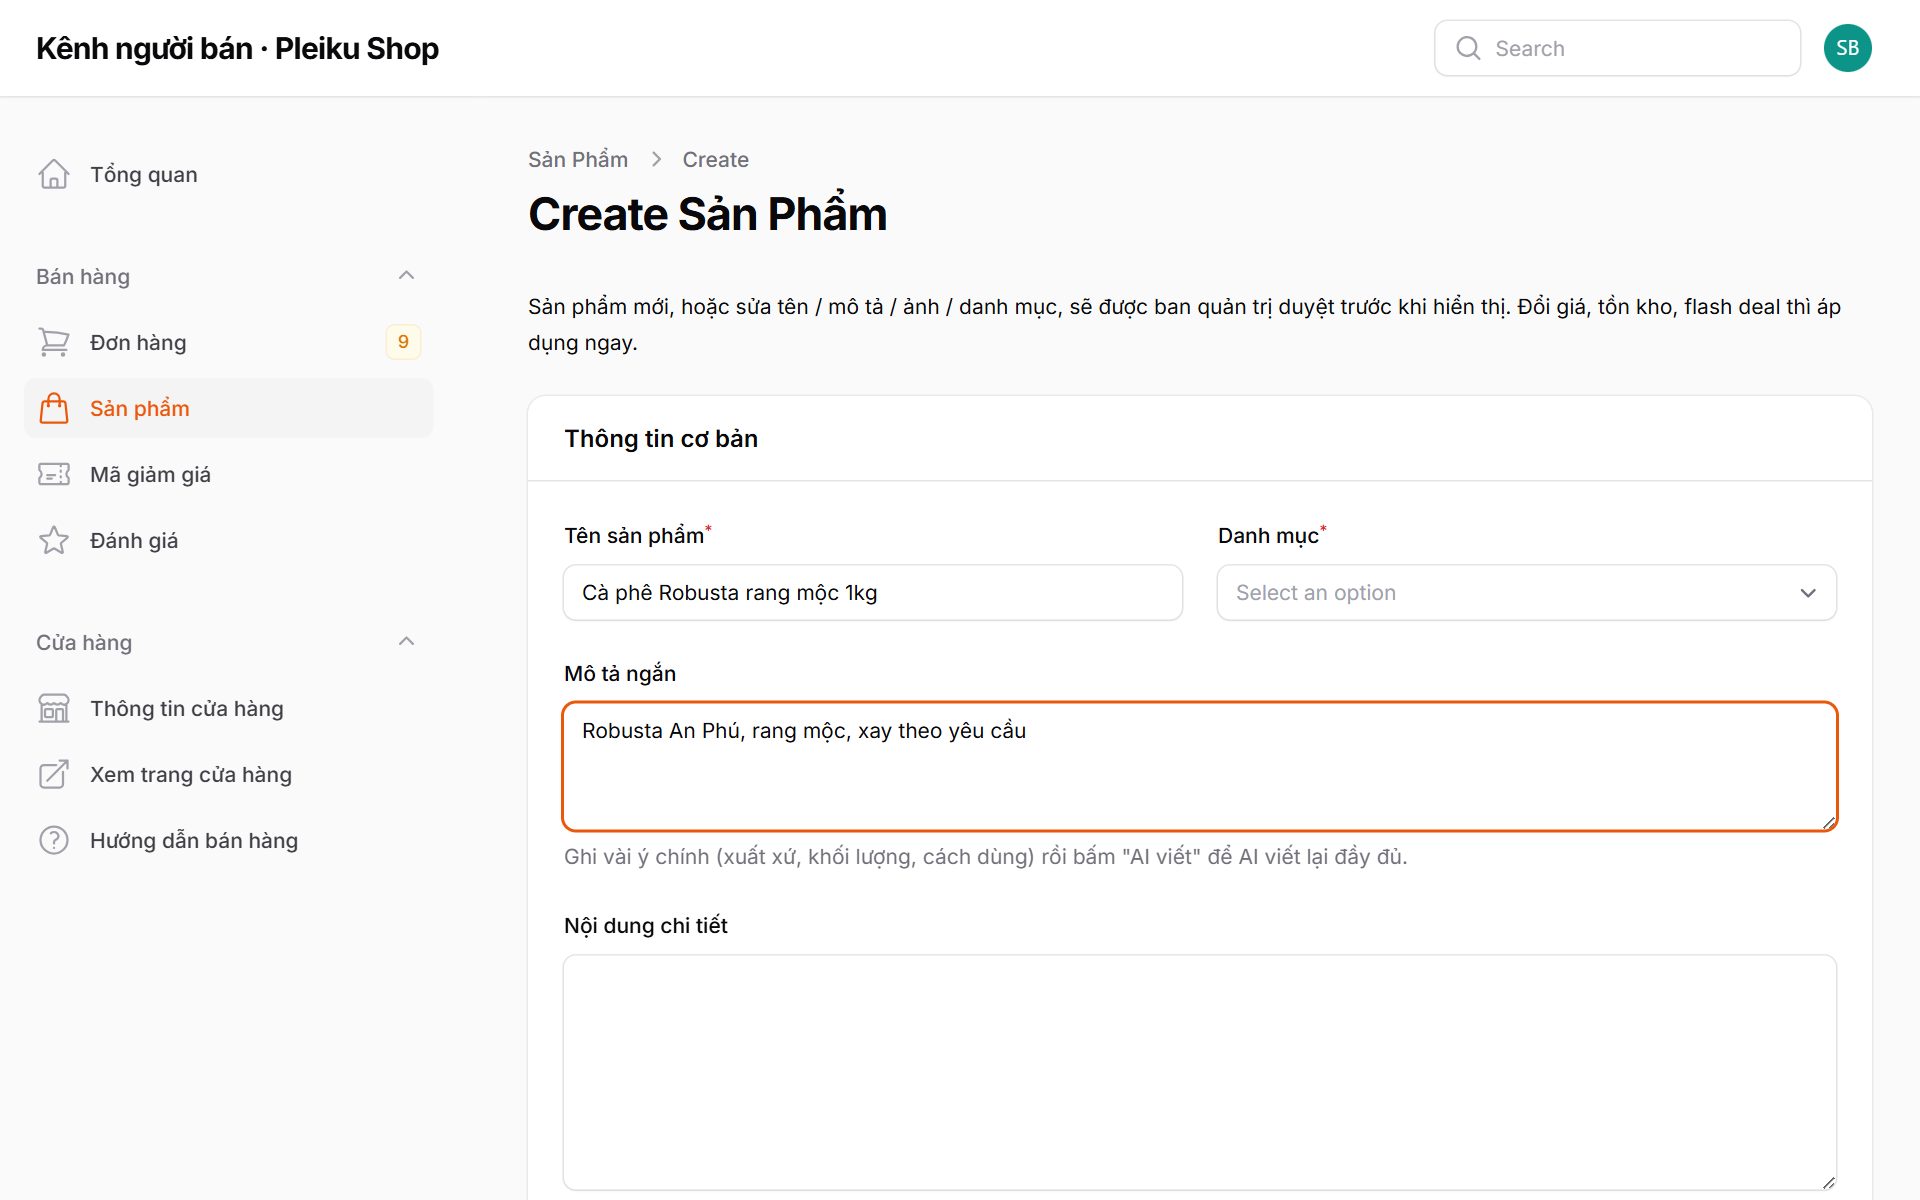Open Đơn hàng menu item
The width and height of the screenshot is (1920, 1200).
pyautogui.click(x=228, y=342)
